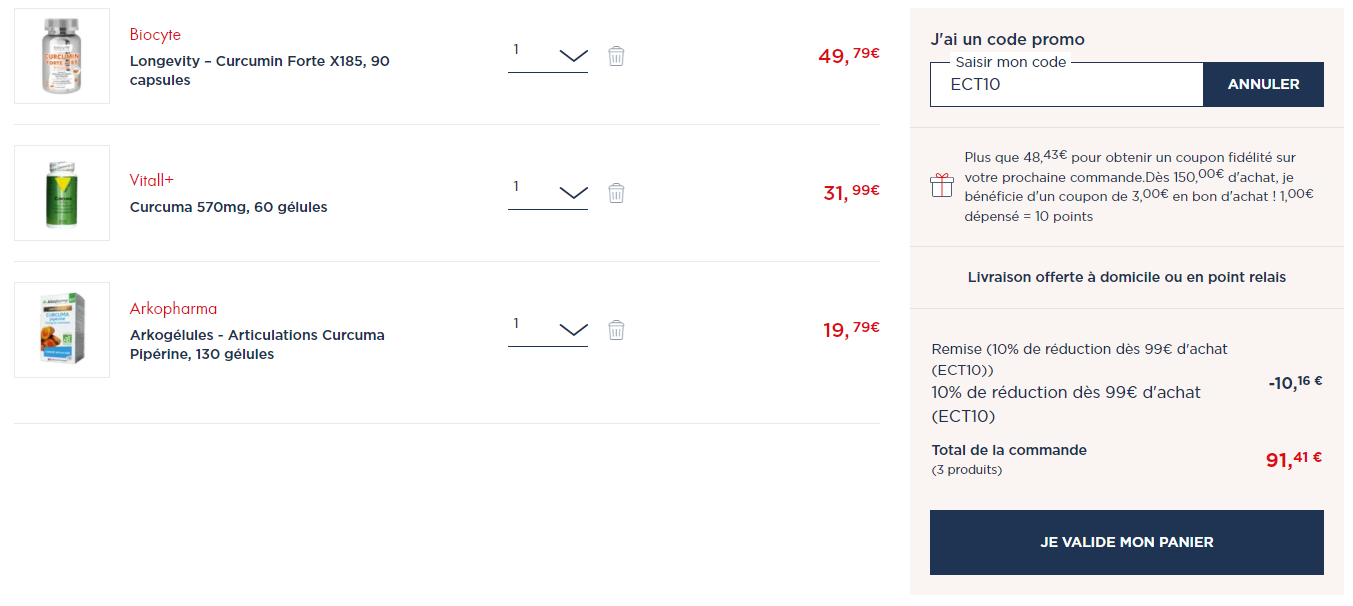Open the Arkopharma brand link
This screenshot has width=1353, height=606.
click(x=173, y=309)
